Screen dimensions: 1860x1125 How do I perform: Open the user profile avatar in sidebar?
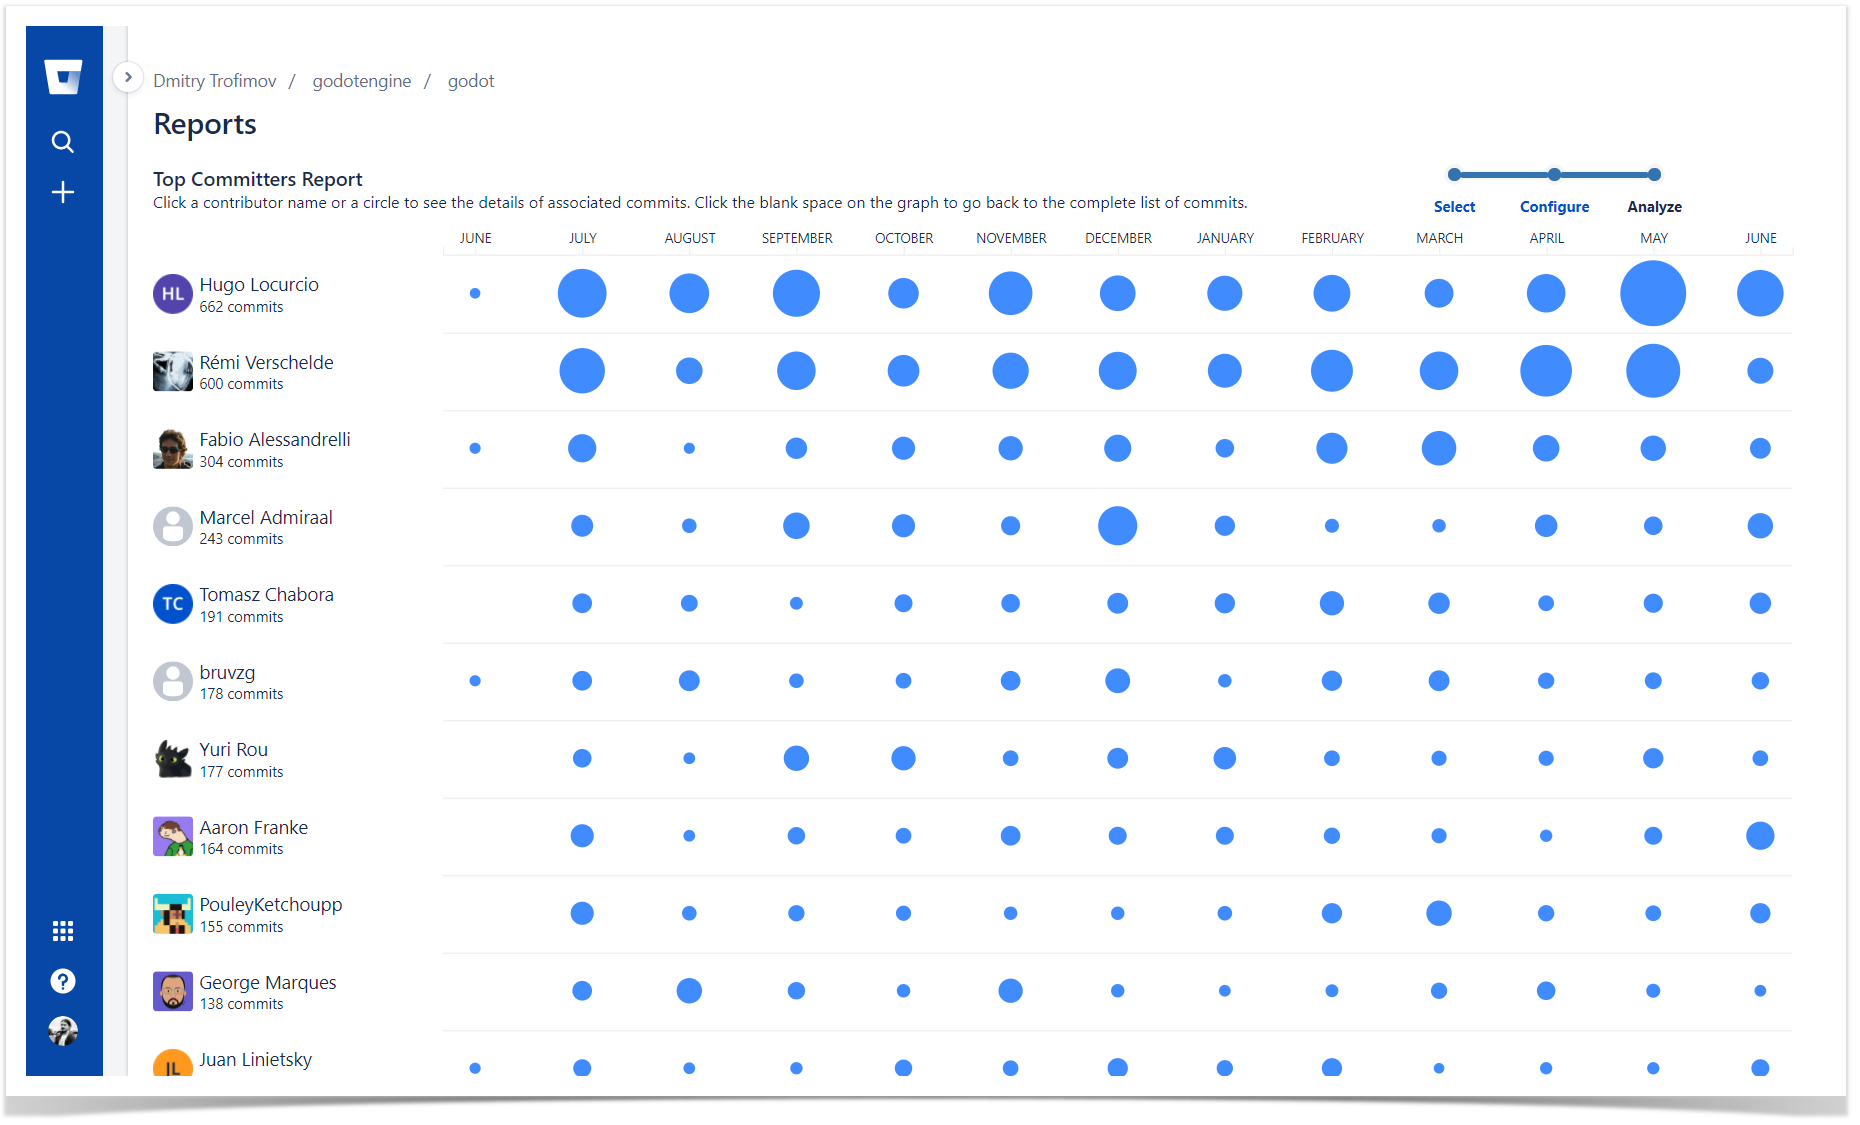pos(63,1030)
